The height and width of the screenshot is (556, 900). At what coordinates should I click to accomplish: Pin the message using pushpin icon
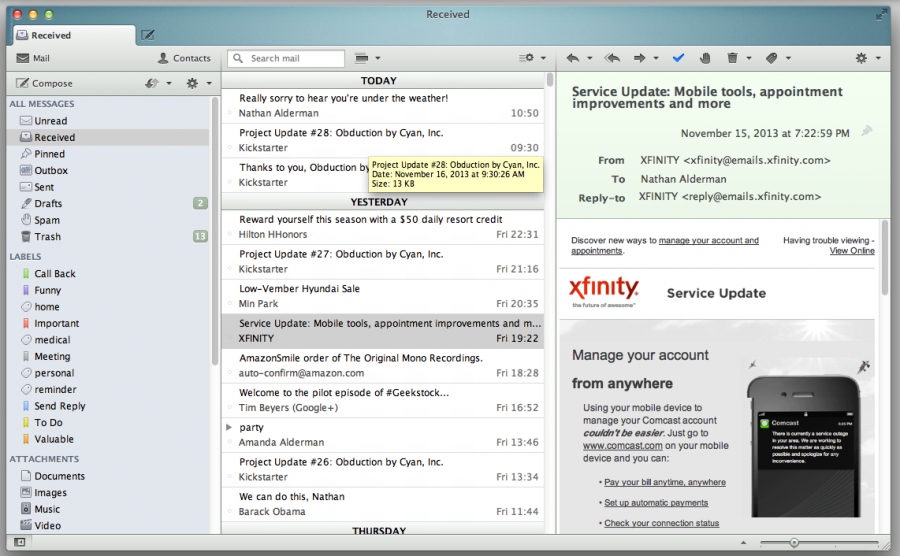(867, 131)
